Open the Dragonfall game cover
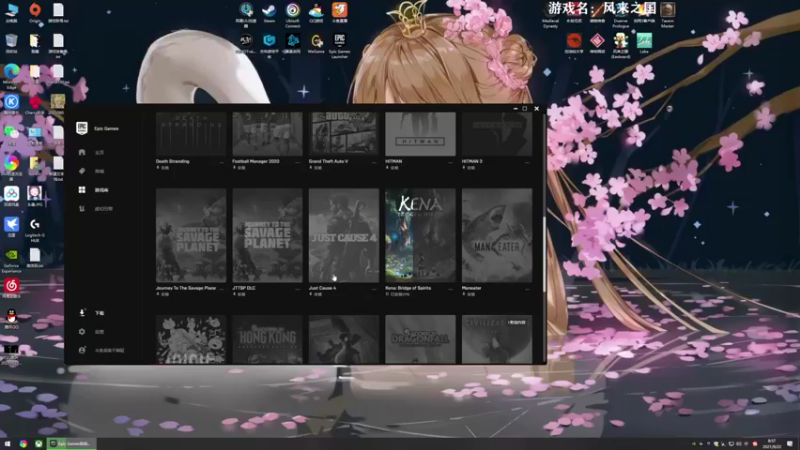Image resolution: width=800 pixels, height=450 pixels. pyautogui.click(x=420, y=339)
